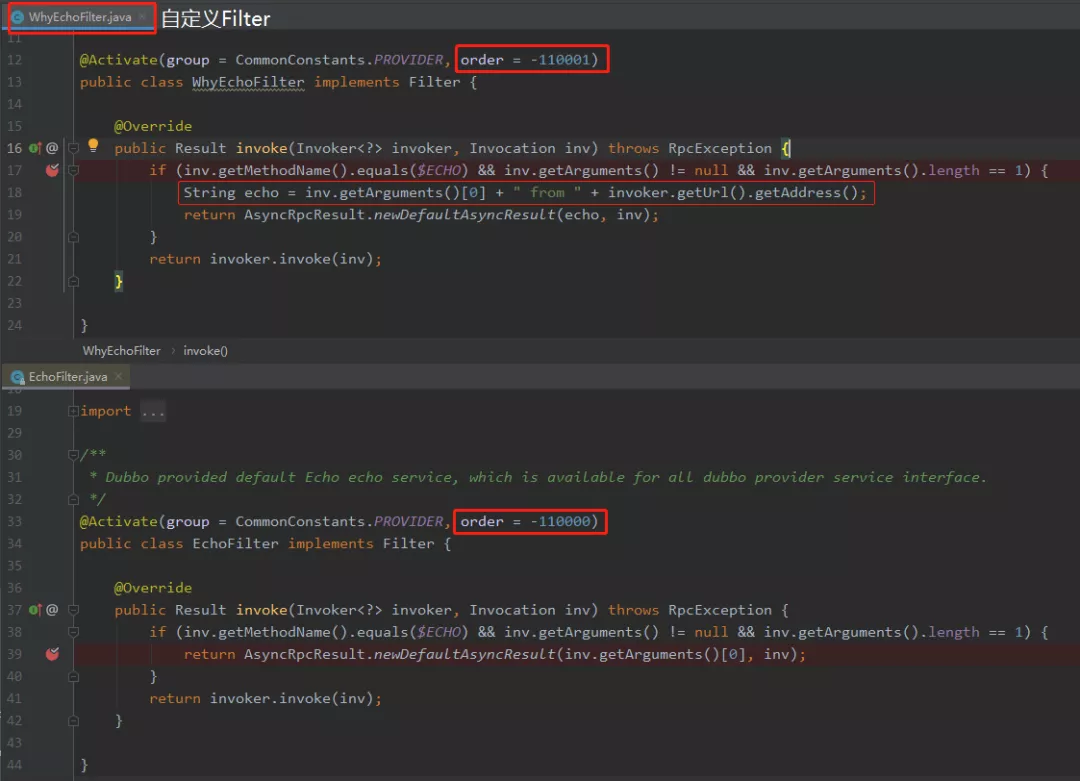Click the " from " string literal on line 18

[x=547, y=192]
